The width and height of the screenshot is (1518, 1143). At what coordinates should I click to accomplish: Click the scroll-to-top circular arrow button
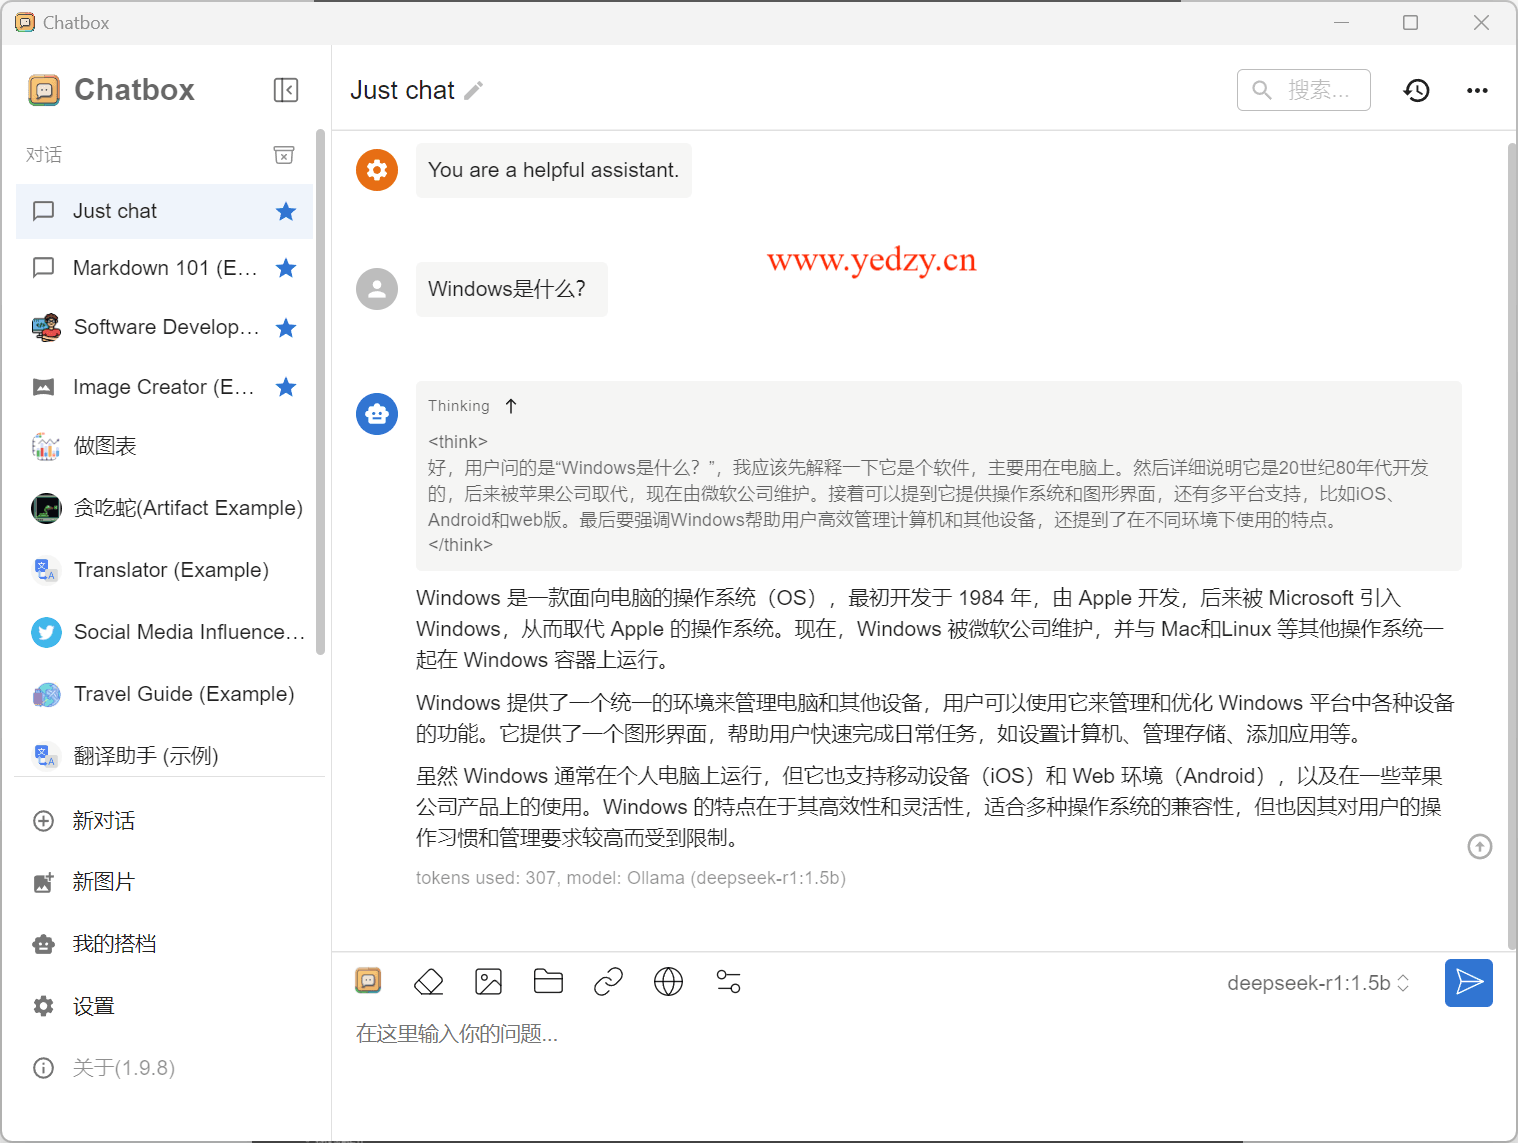tap(1480, 847)
